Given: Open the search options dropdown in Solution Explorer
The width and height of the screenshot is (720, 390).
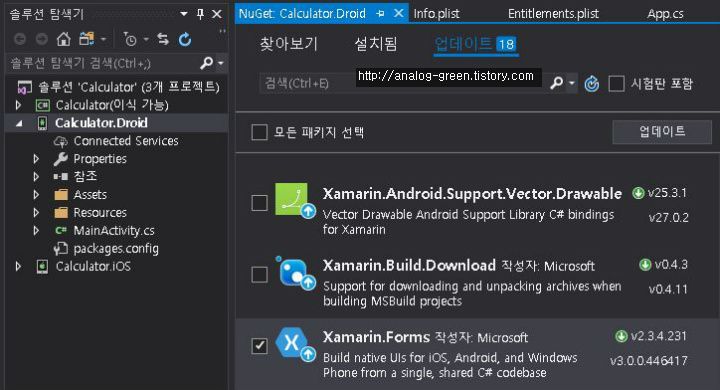Looking at the screenshot, I should [x=221, y=63].
